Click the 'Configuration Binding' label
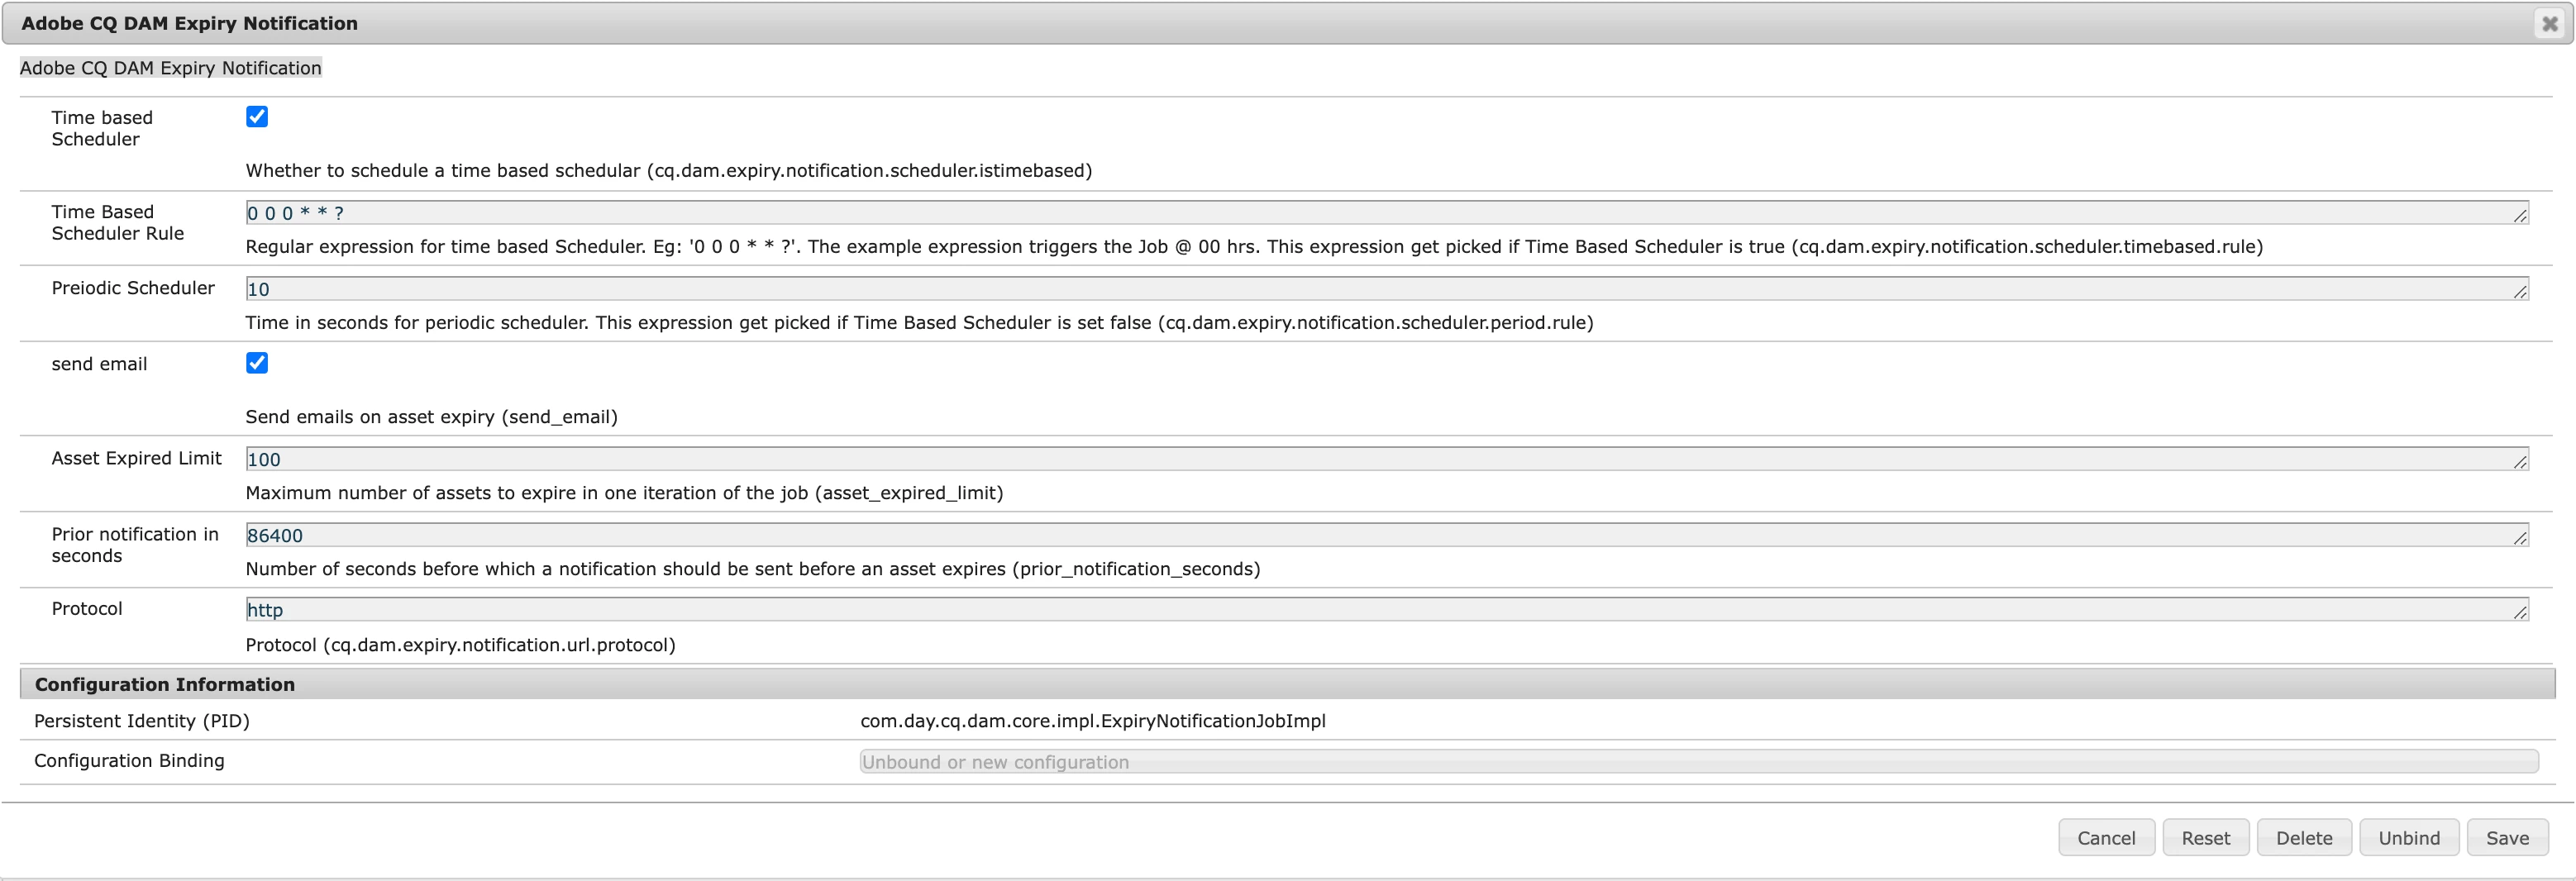Image resolution: width=2576 pixels, height=881 pixels. tap(129, 761)
